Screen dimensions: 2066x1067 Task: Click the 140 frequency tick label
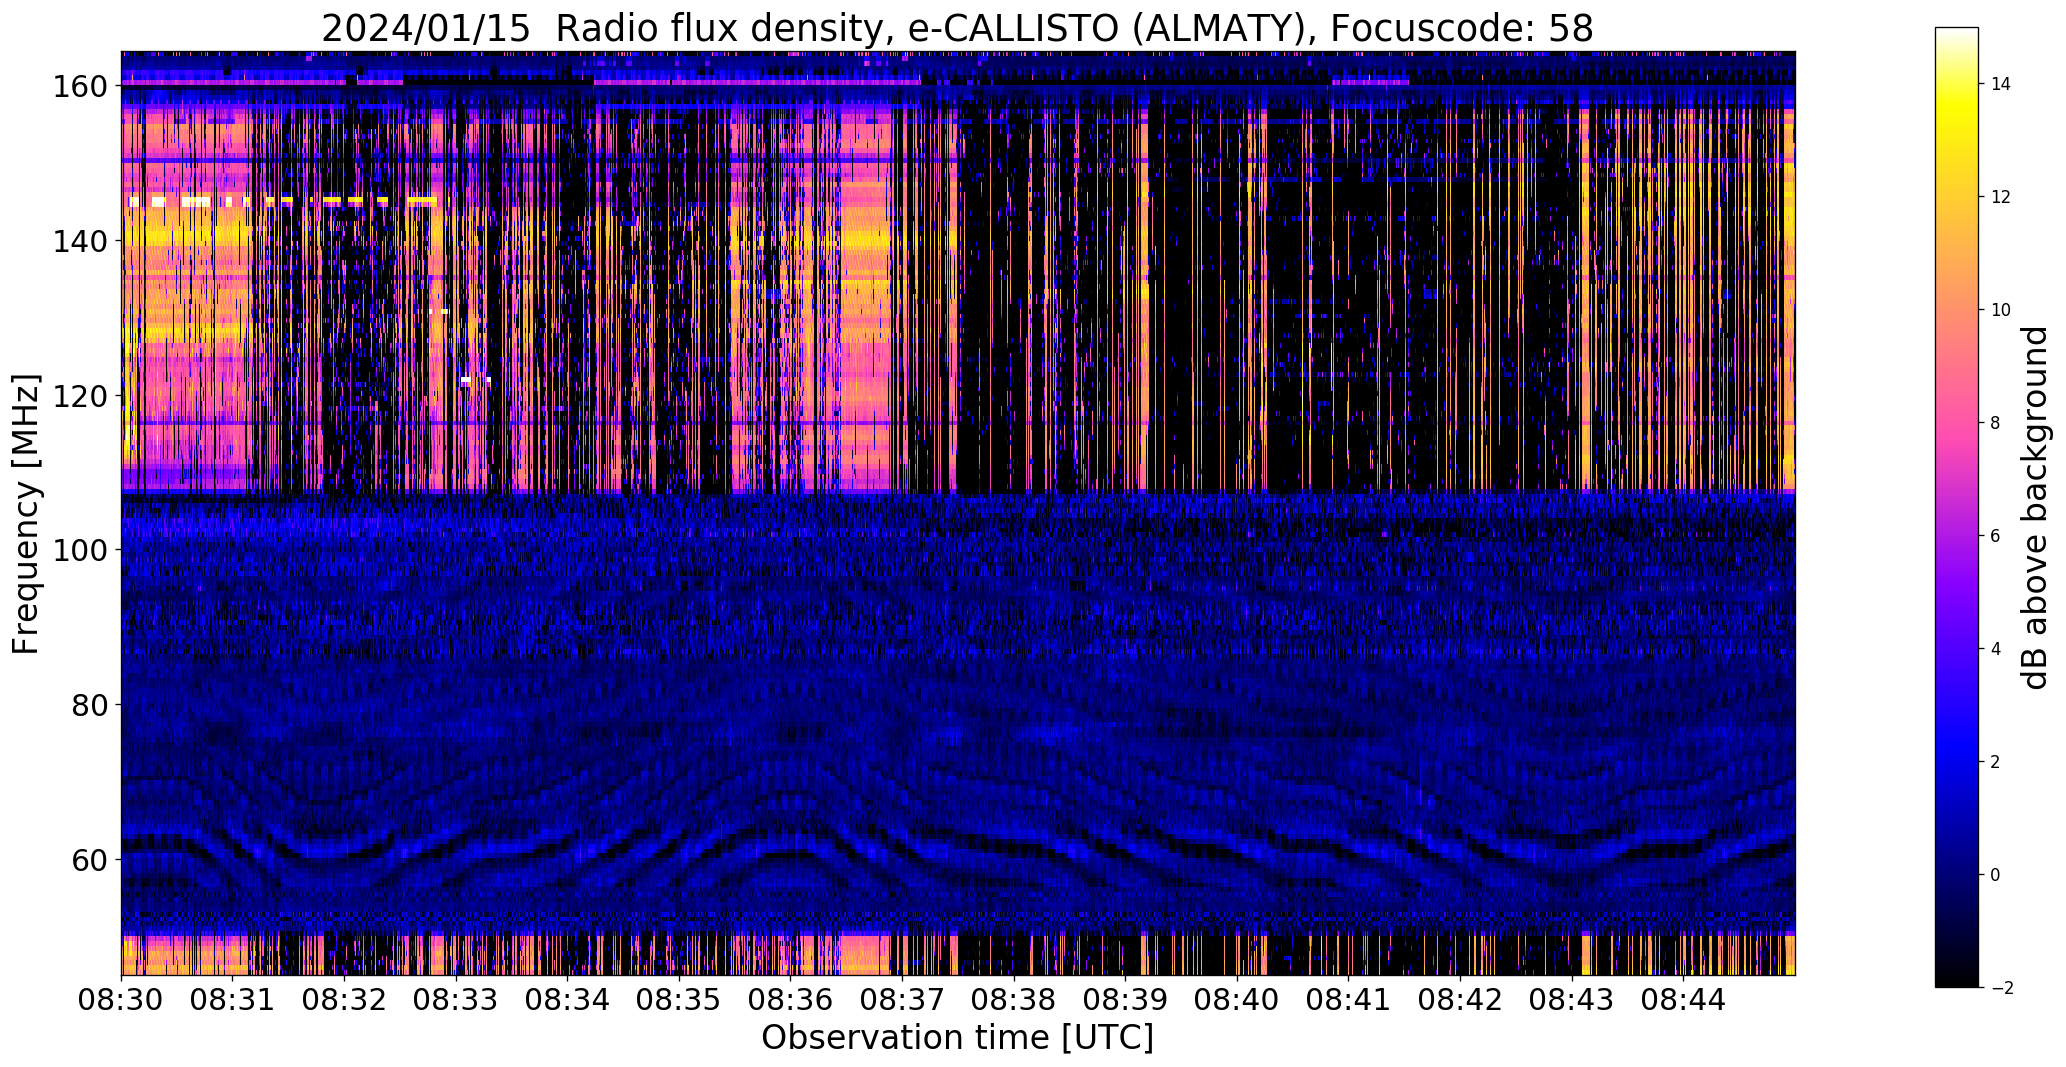(80, 241)
